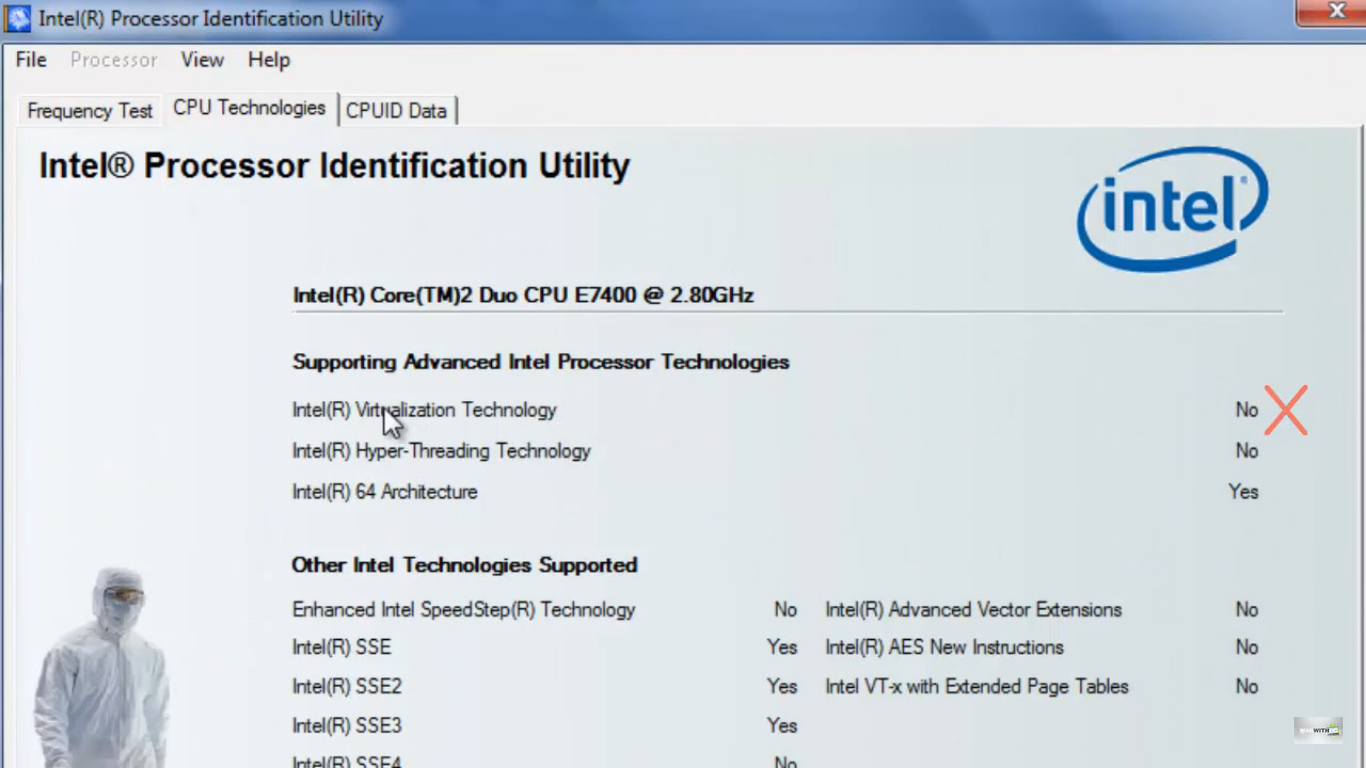Click Intel(R) AES New Instructions label
The image size is (1366, 768).
click(x=945, y=648)
